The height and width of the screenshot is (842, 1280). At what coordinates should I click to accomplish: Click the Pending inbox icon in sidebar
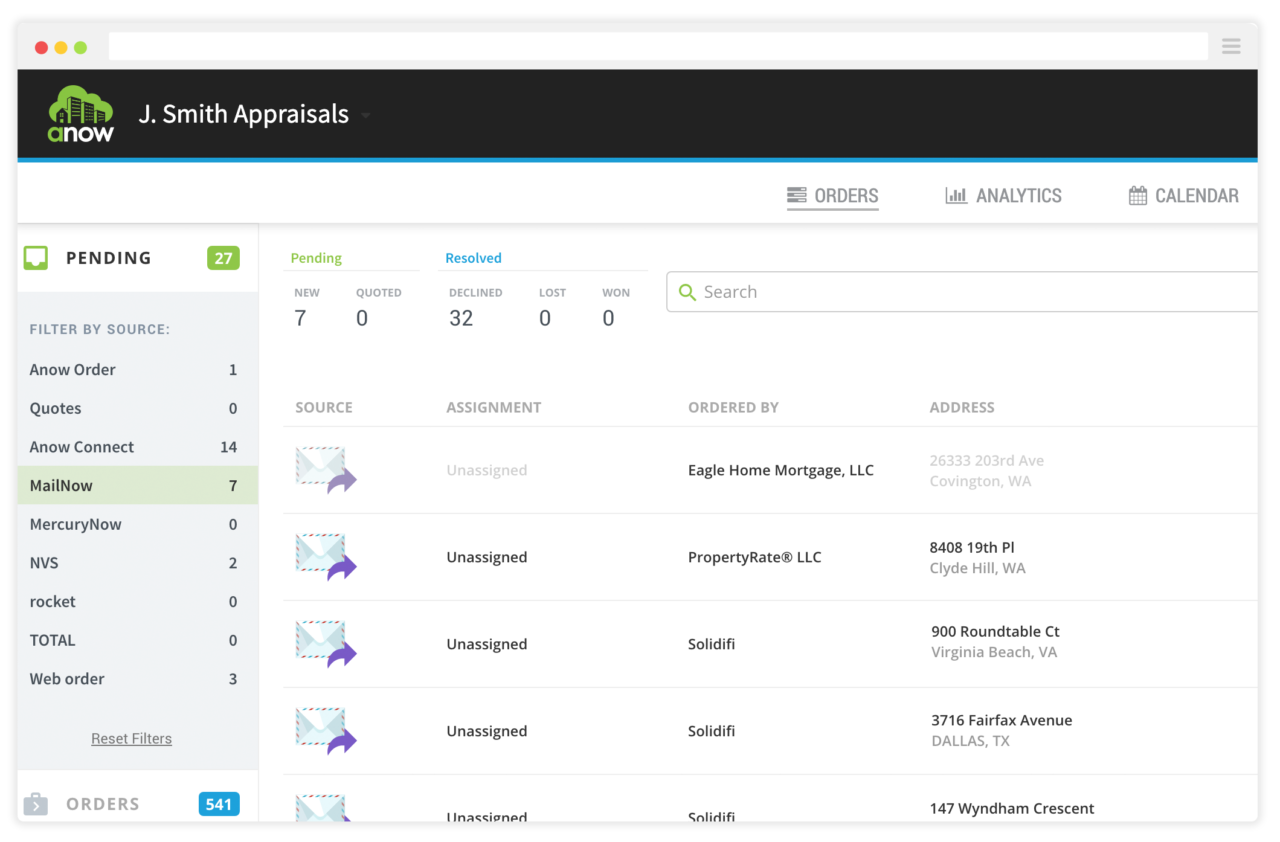pos(36,258)
